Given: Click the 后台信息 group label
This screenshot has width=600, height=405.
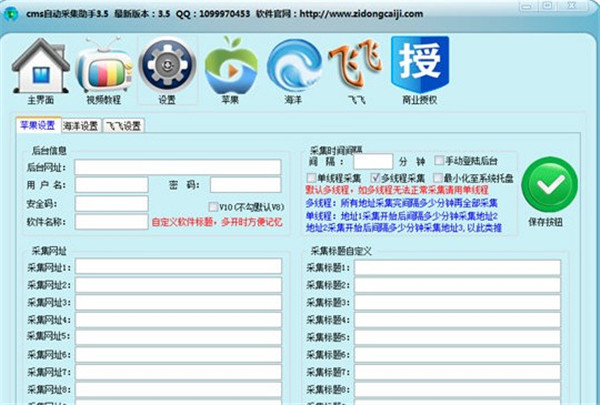Looking at the screenshot, I should click(x=49, y=150).
